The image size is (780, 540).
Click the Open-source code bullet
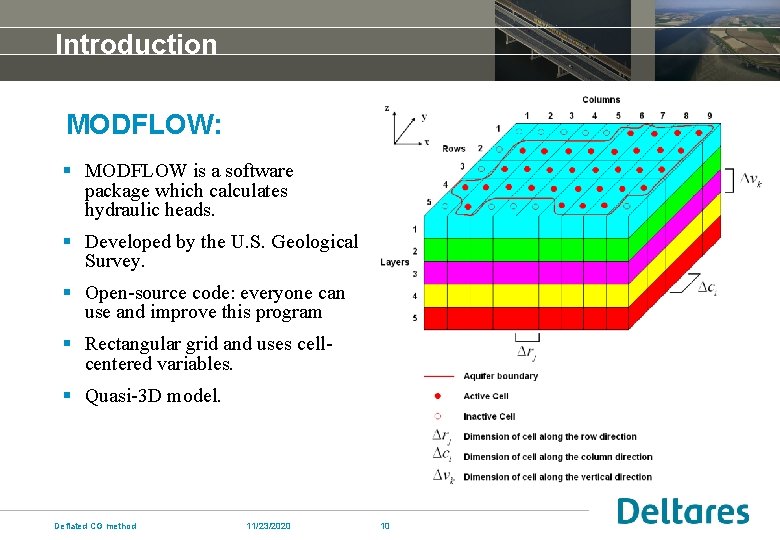[215, 302]
